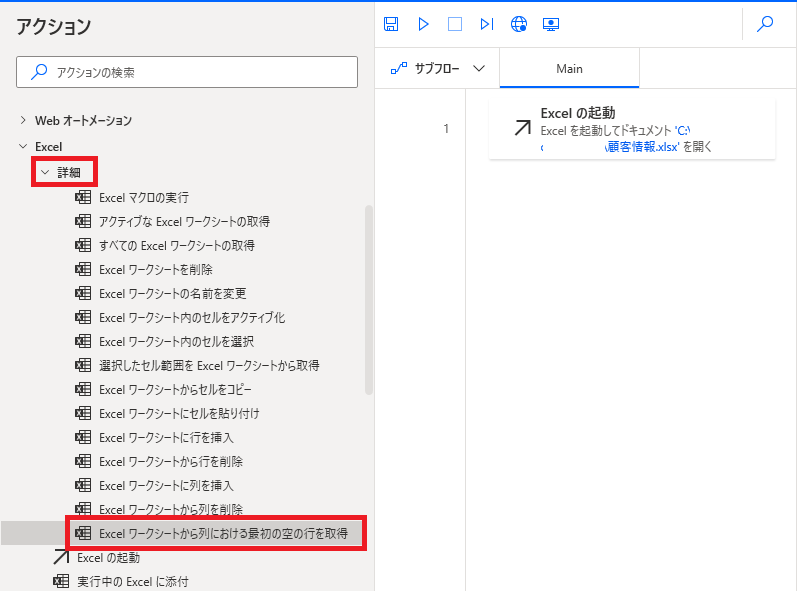This screenshot has width=797, height=591.
Task: Click the Excel icon beside Excel ワークシートに行を挿入
Action: (83, 437)
